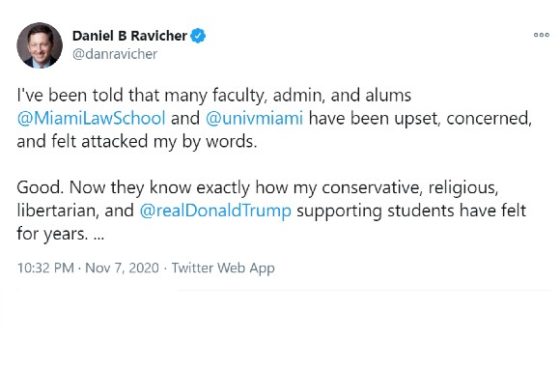The image size is (560, 367).
Task: Open the three-dot more options menu
Action: point(541,35)
